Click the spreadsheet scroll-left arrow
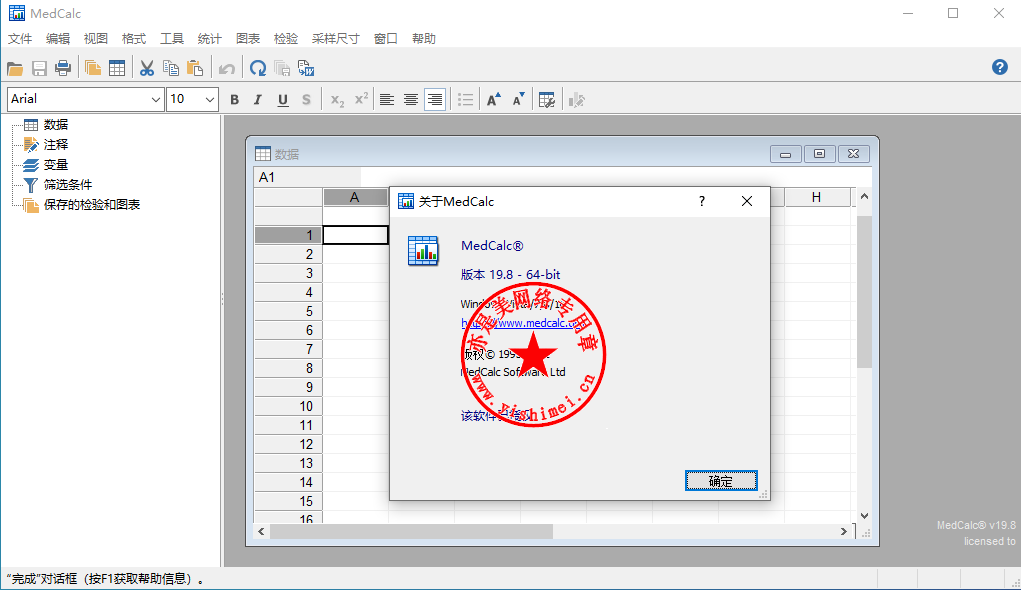 (261, 531)
